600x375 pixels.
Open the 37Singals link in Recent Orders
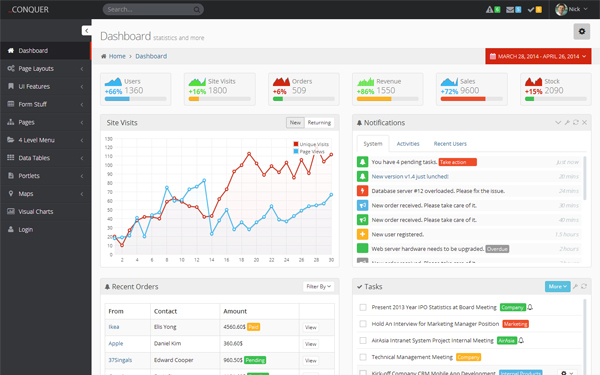tap(120, 360)
